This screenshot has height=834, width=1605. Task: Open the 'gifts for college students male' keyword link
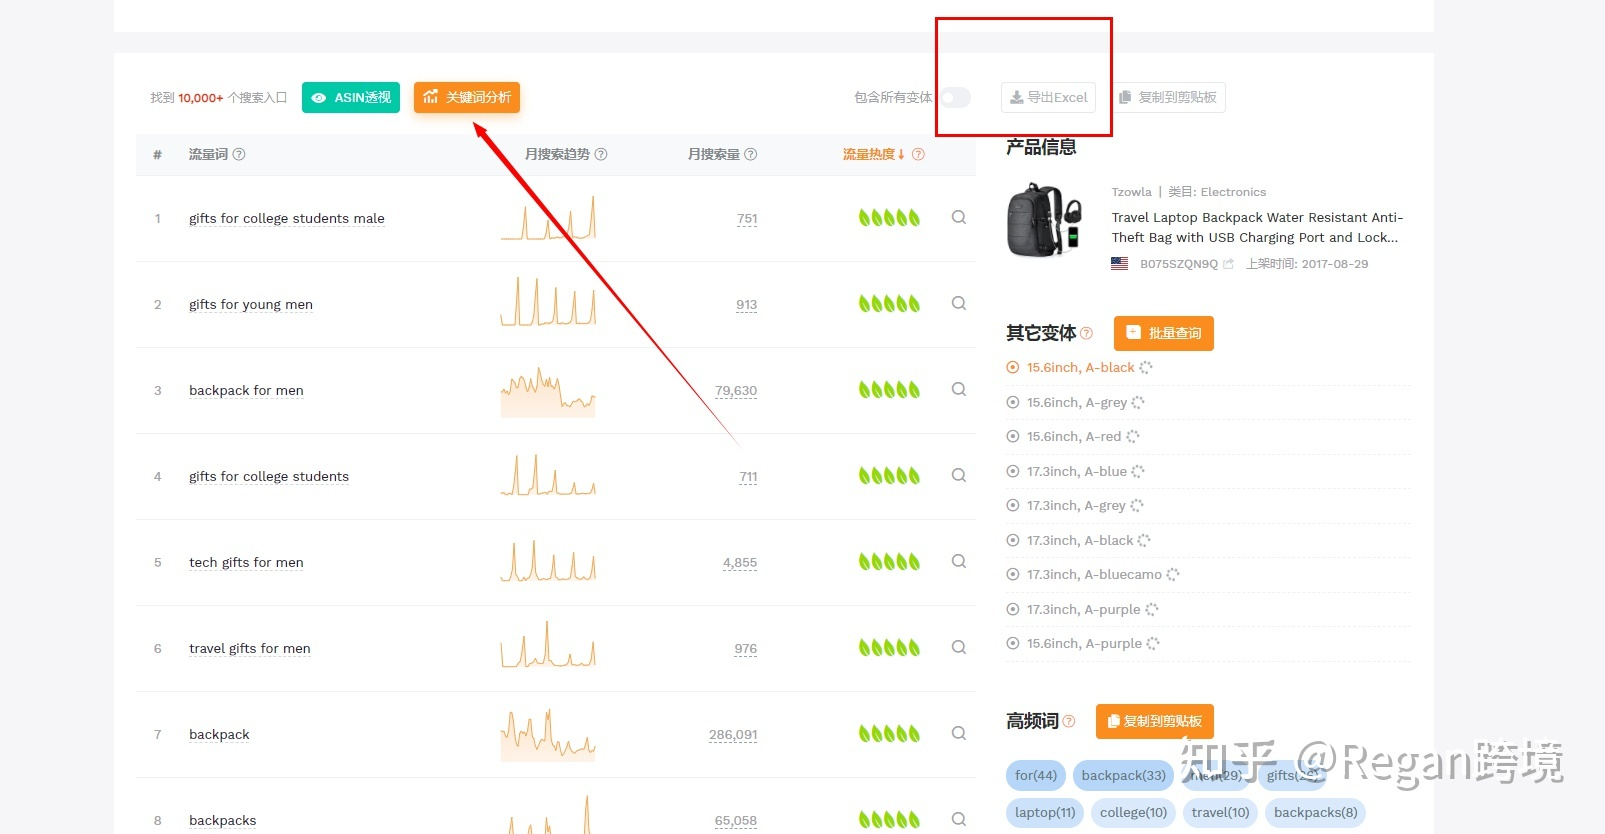click(286, 218)
